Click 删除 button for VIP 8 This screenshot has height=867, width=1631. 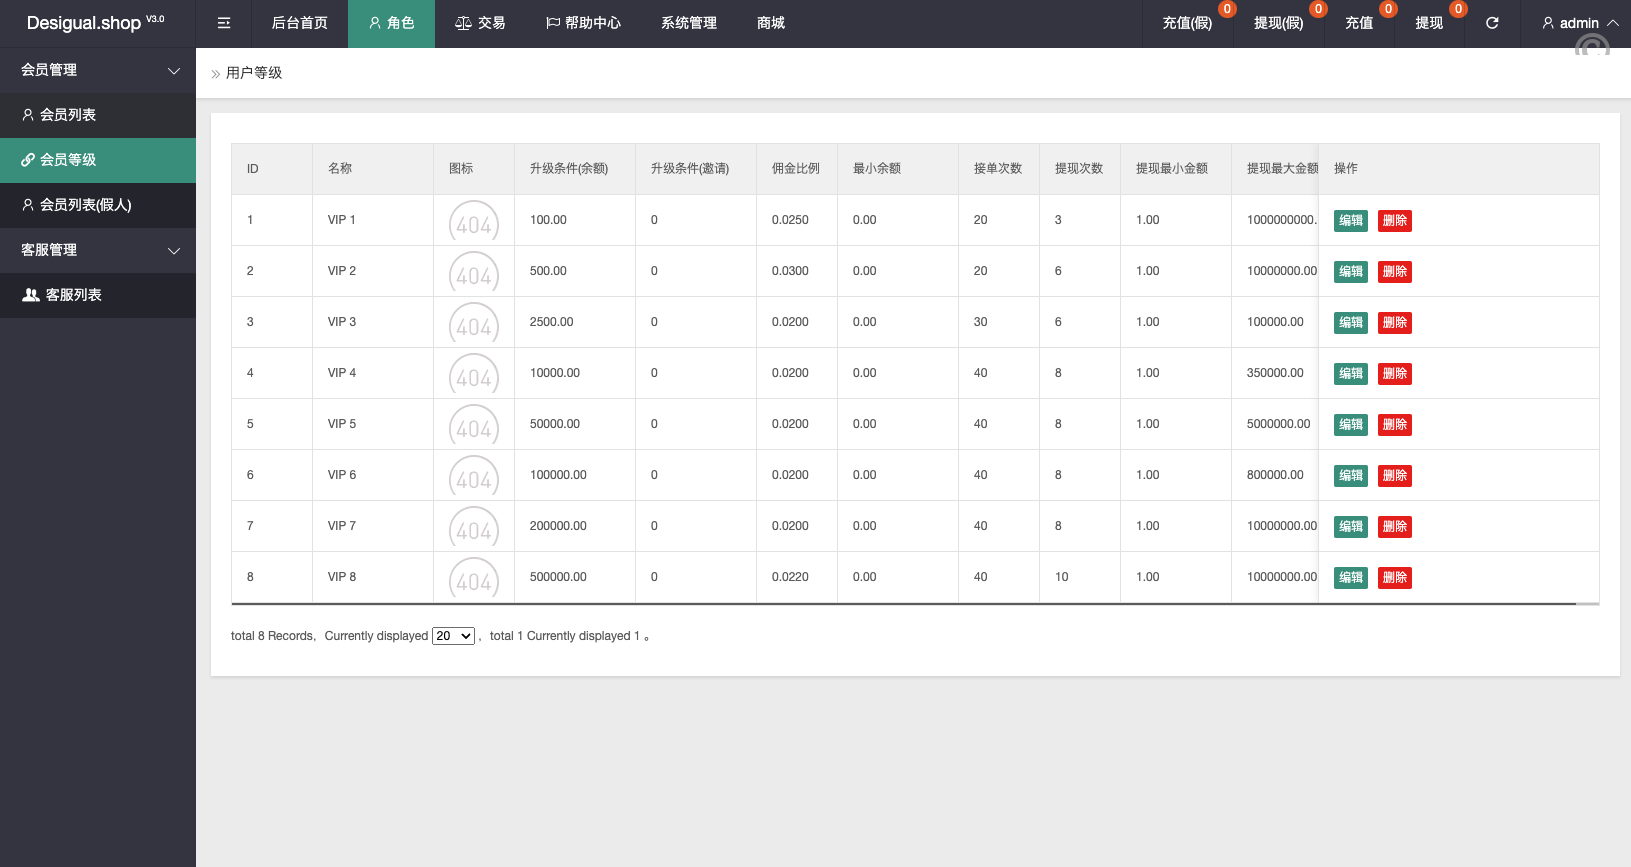(x=1394, y=578)
